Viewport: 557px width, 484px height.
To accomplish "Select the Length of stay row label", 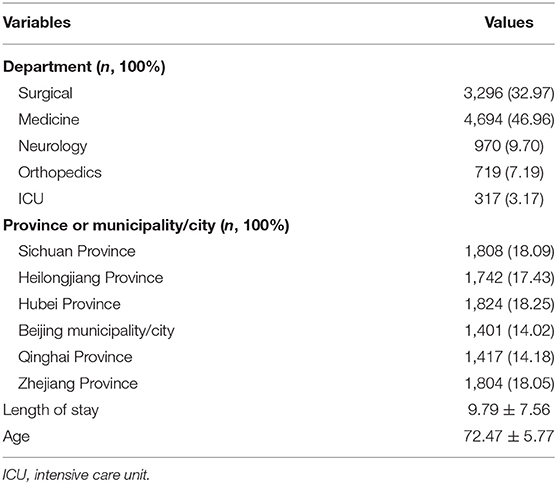I will click(x=51, y=410).
